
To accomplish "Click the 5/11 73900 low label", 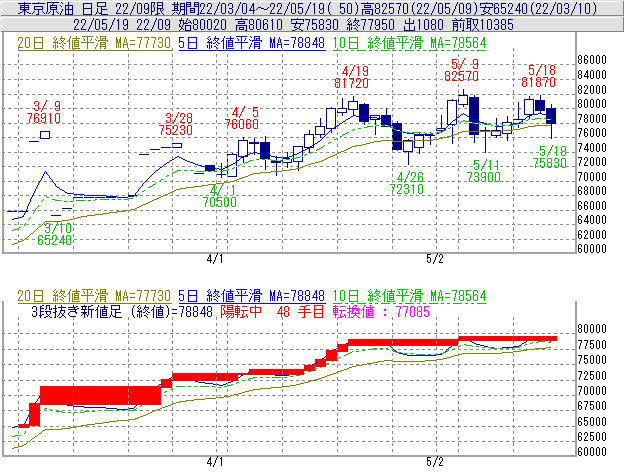I will (x=484, y=171).
